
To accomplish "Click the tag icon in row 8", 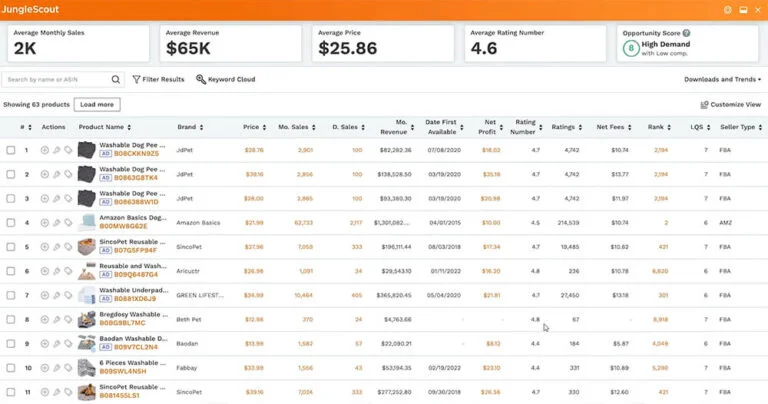I will 68,320.
